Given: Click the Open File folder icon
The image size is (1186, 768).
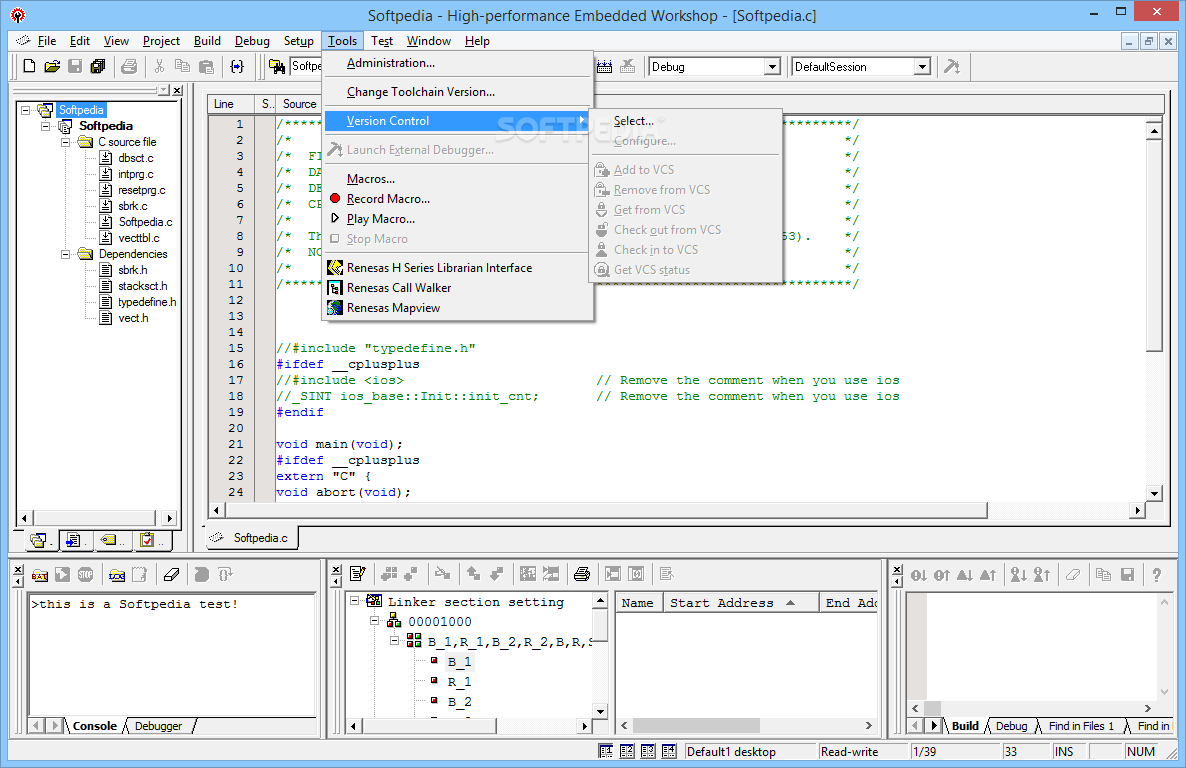Looking at the screenshot, I should coord(52,67).
